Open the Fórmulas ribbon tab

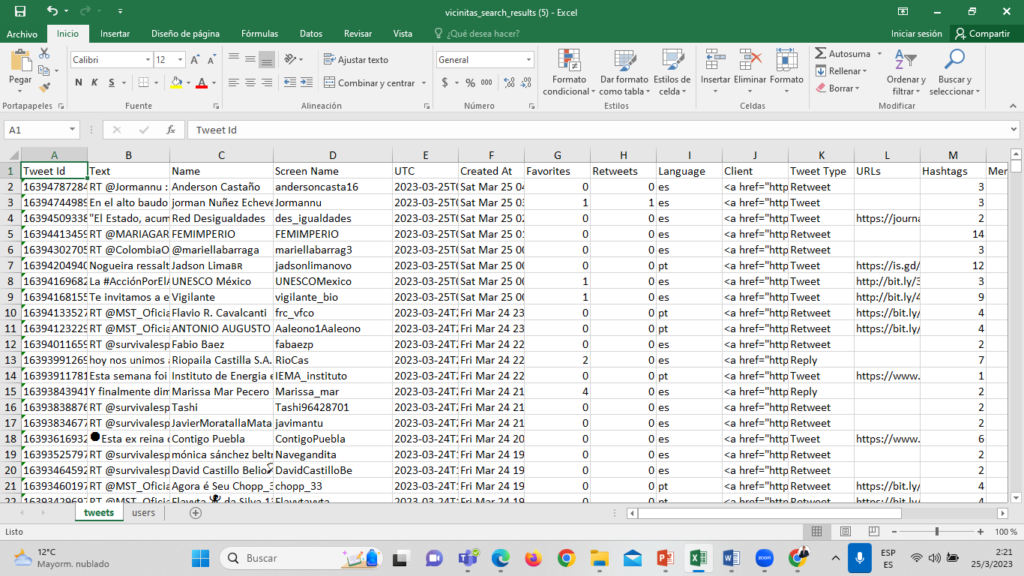pos(259,33)
